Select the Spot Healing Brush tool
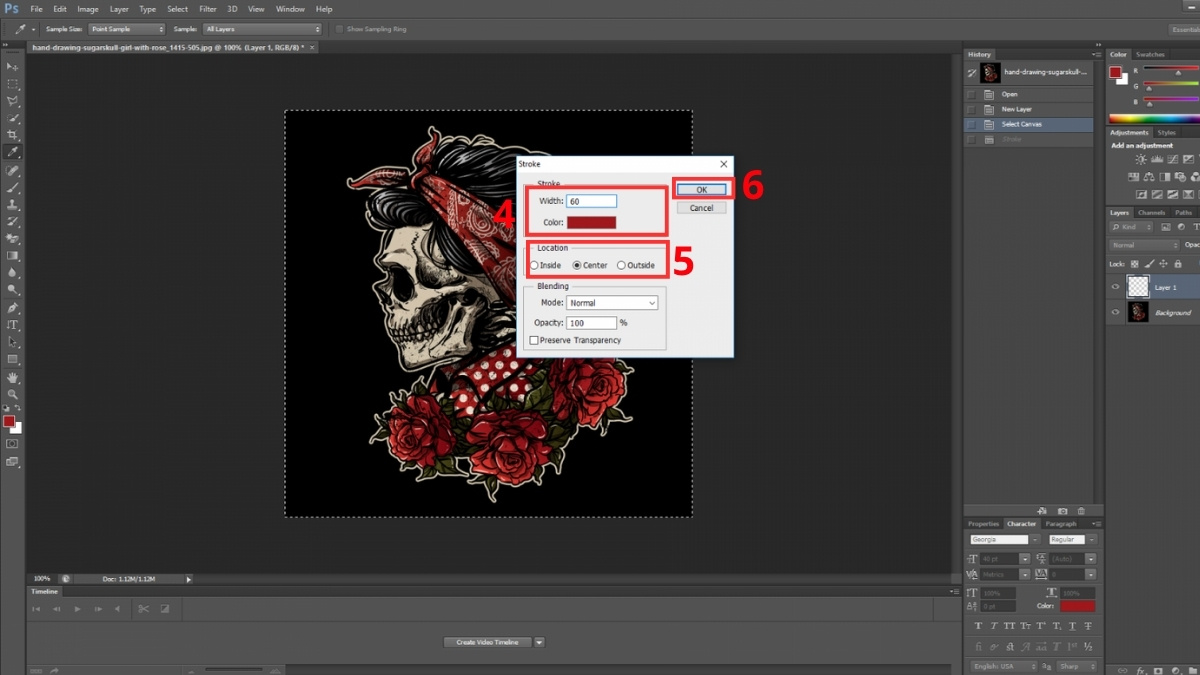Viewport: 1200px width, 675px height. (x=13, y=170)
